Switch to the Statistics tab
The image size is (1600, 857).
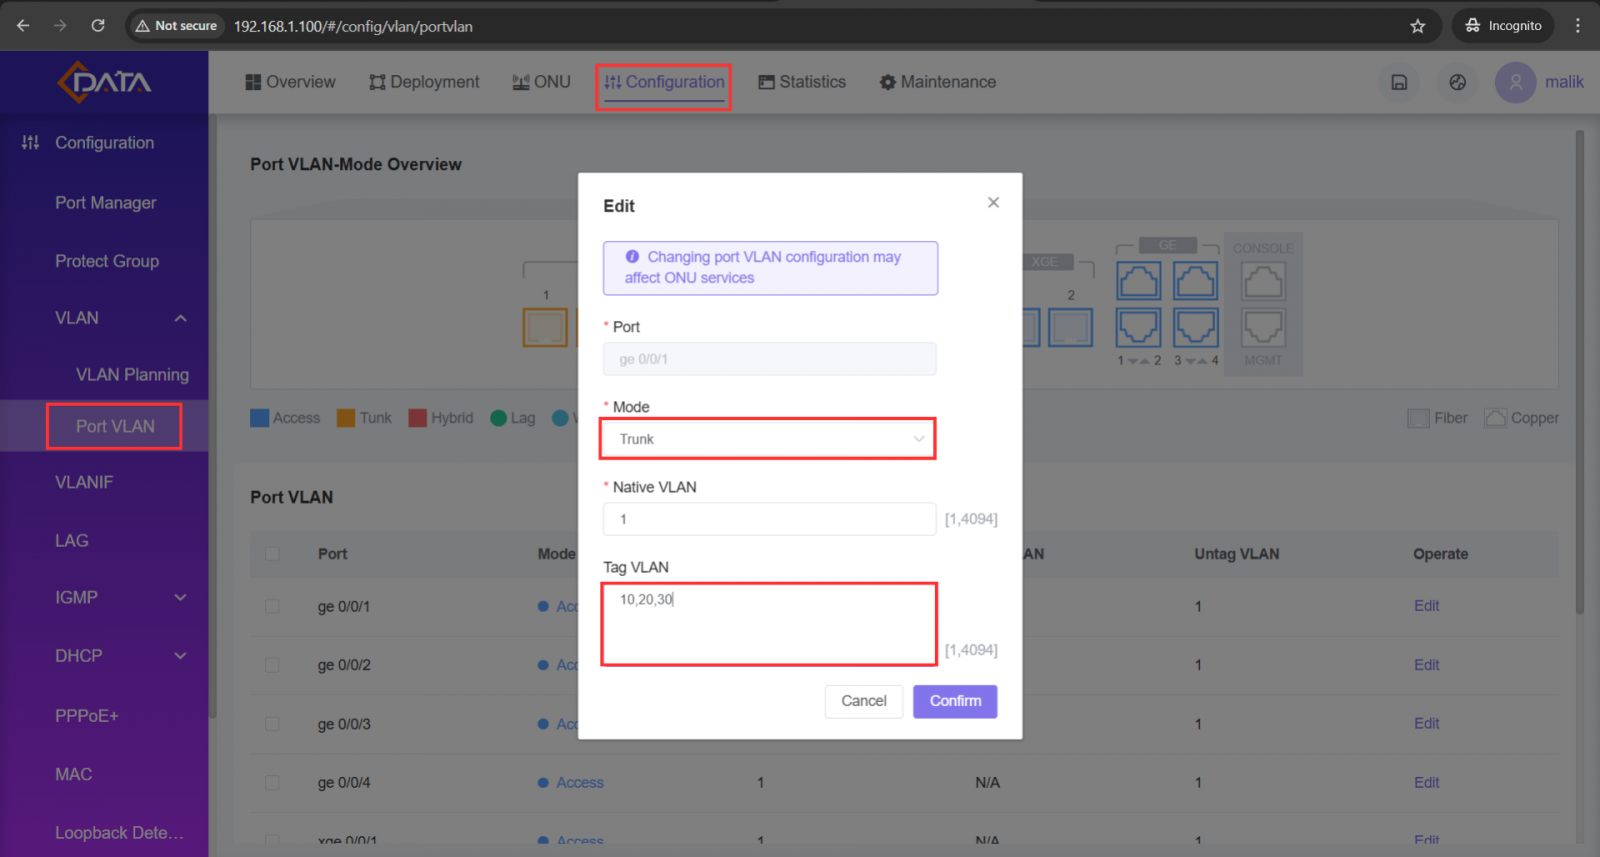[x=802, y=82]
